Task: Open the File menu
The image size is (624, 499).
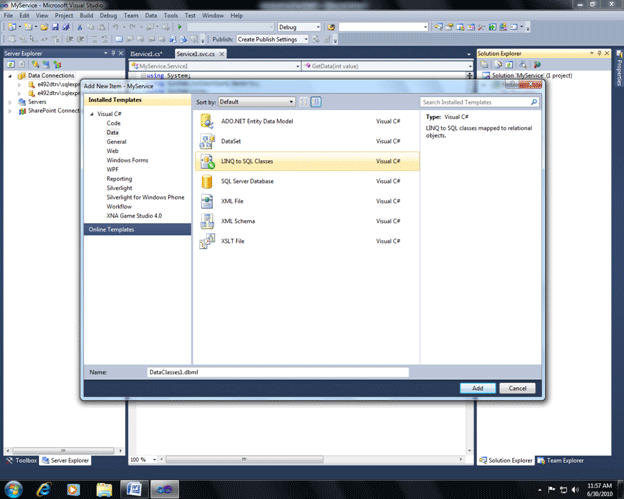Action: pyautogui.click(x=8, y=16)
